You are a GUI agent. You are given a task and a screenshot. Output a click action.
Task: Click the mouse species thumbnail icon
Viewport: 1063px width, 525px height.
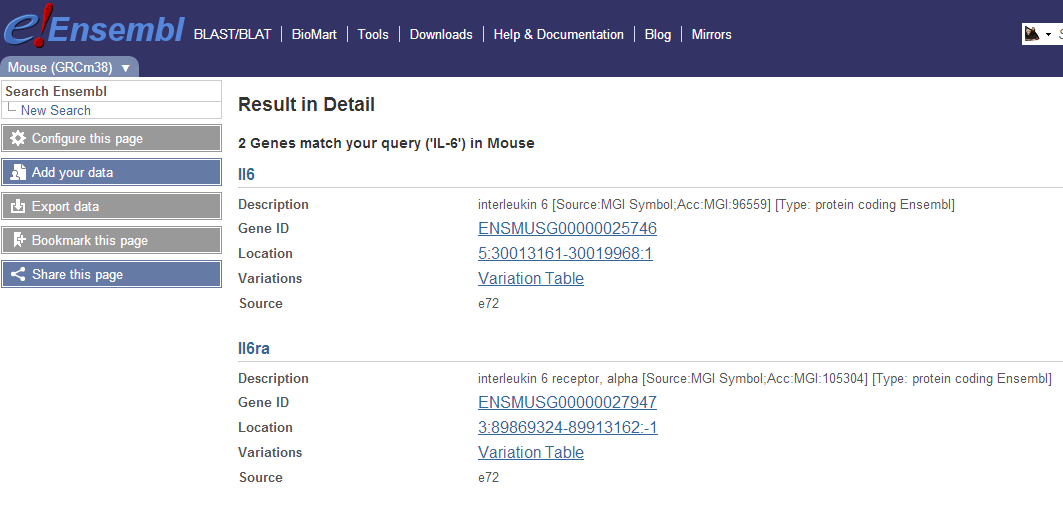(x=1031, y=34)
